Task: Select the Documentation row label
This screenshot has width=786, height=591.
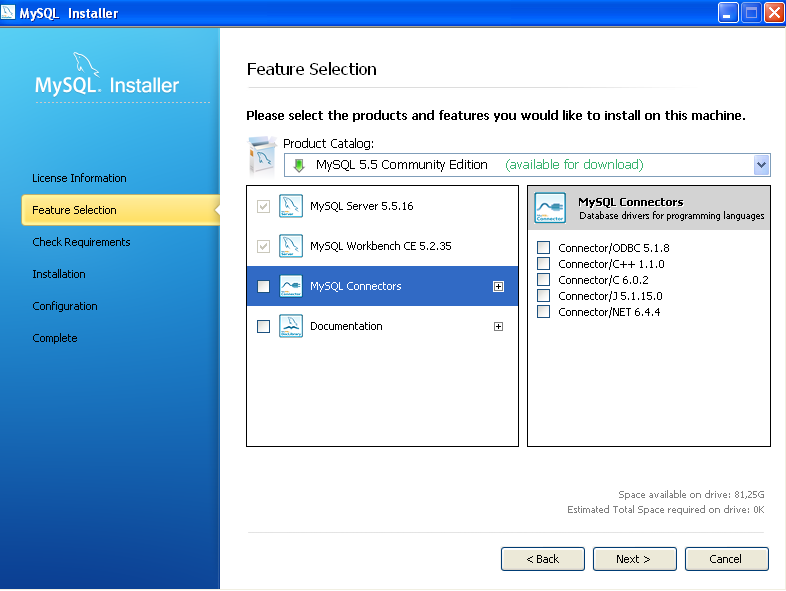Action: point(346,326)
